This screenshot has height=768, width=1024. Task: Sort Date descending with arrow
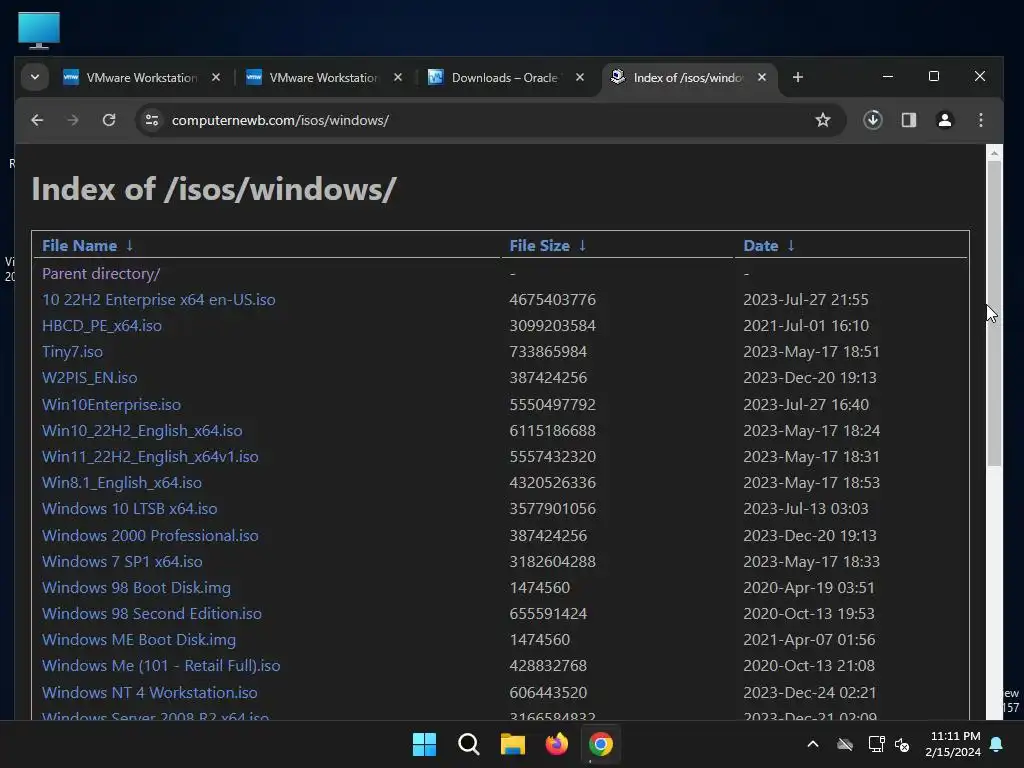pos(790,246)
